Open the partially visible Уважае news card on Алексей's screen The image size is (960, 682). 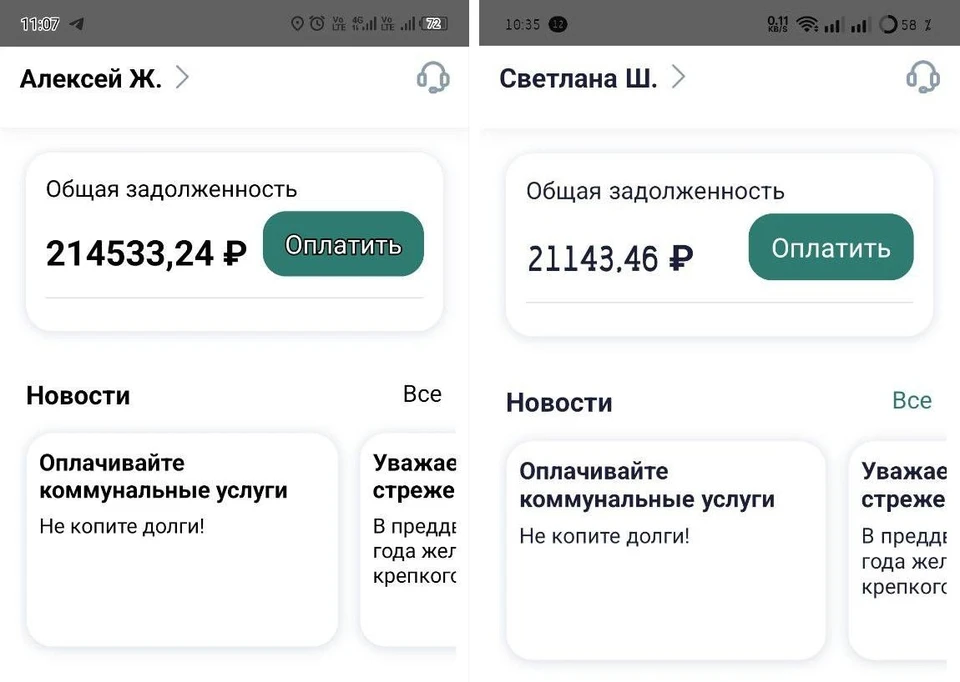click(x=412, y=539)
